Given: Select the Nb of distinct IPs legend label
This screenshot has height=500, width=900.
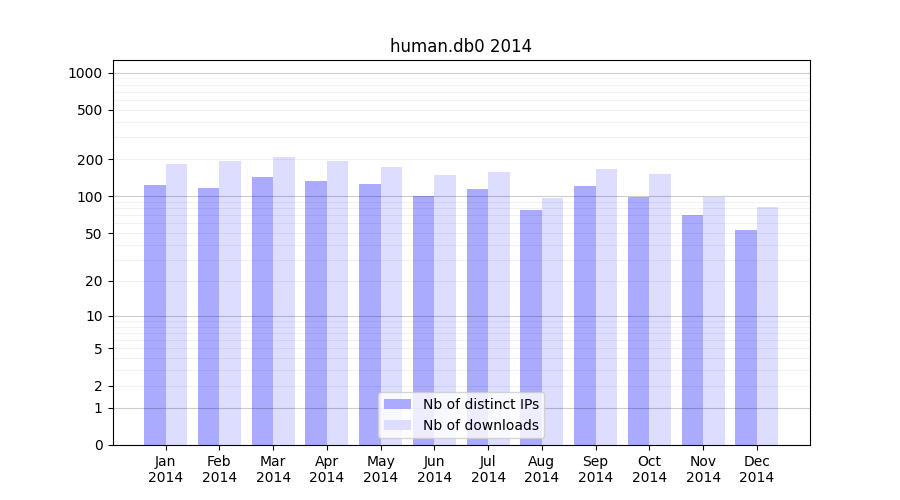Looking at the screenshot, I should pyautogui.click(x=480, y=404).
